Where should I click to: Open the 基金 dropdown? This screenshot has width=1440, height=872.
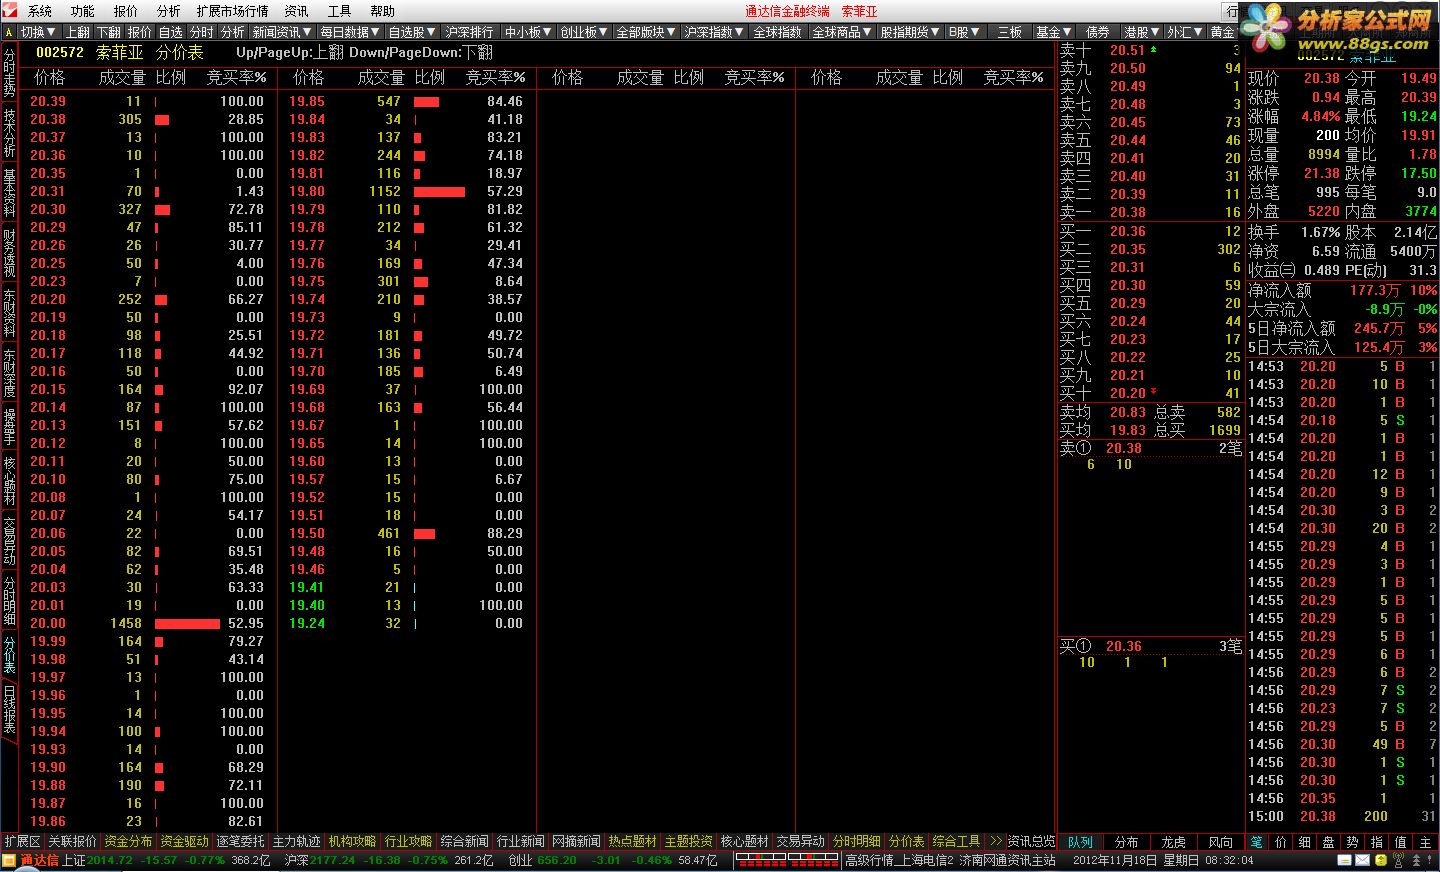[1054, 32]
